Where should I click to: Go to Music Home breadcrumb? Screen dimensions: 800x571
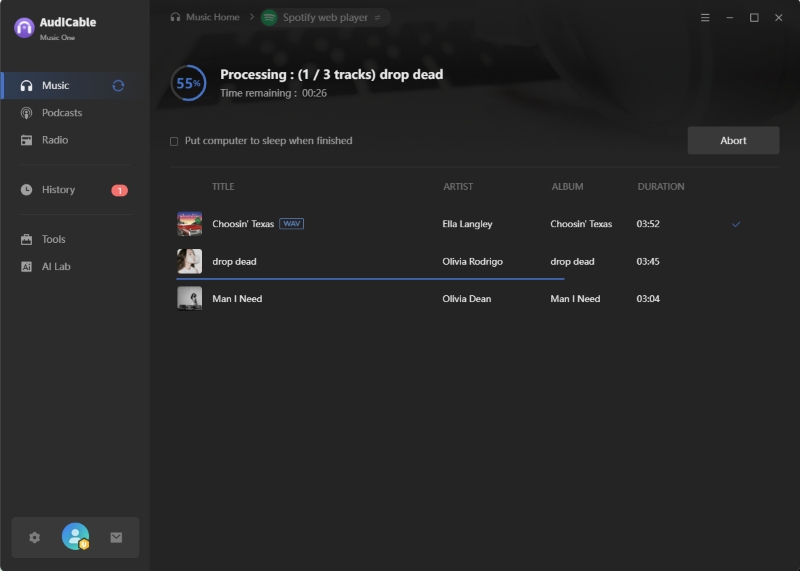(205, 17)
